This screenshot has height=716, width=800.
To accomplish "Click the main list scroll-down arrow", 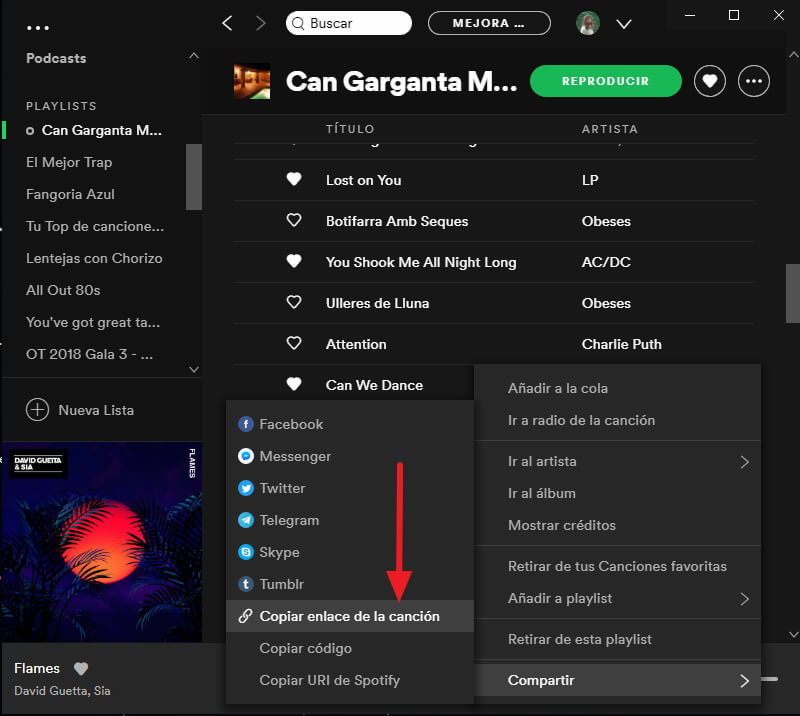I will (x=793, y=635).
